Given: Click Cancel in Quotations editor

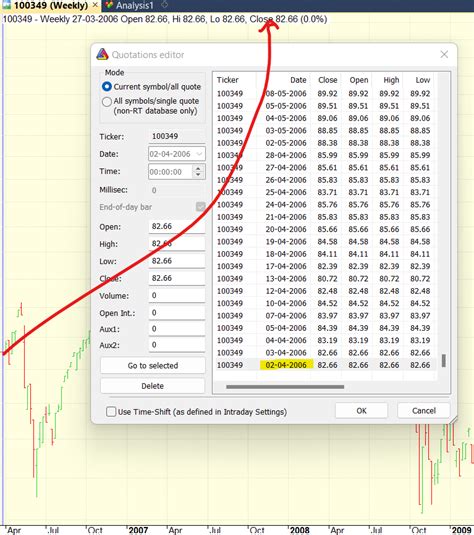Looking at the screenshot, I should pyautogui.click(x=424, y=410).
